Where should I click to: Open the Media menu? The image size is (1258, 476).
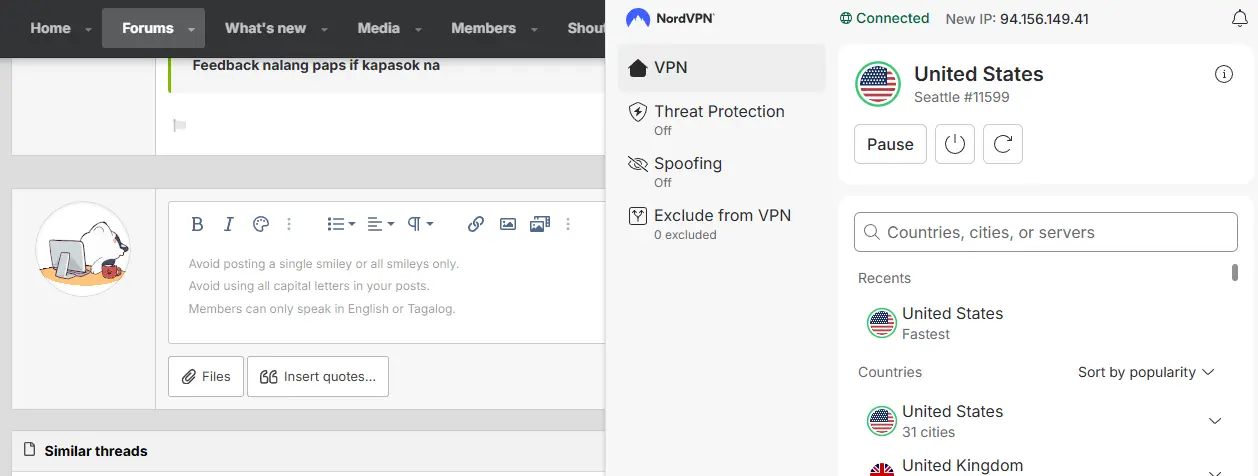click(378, 28)
